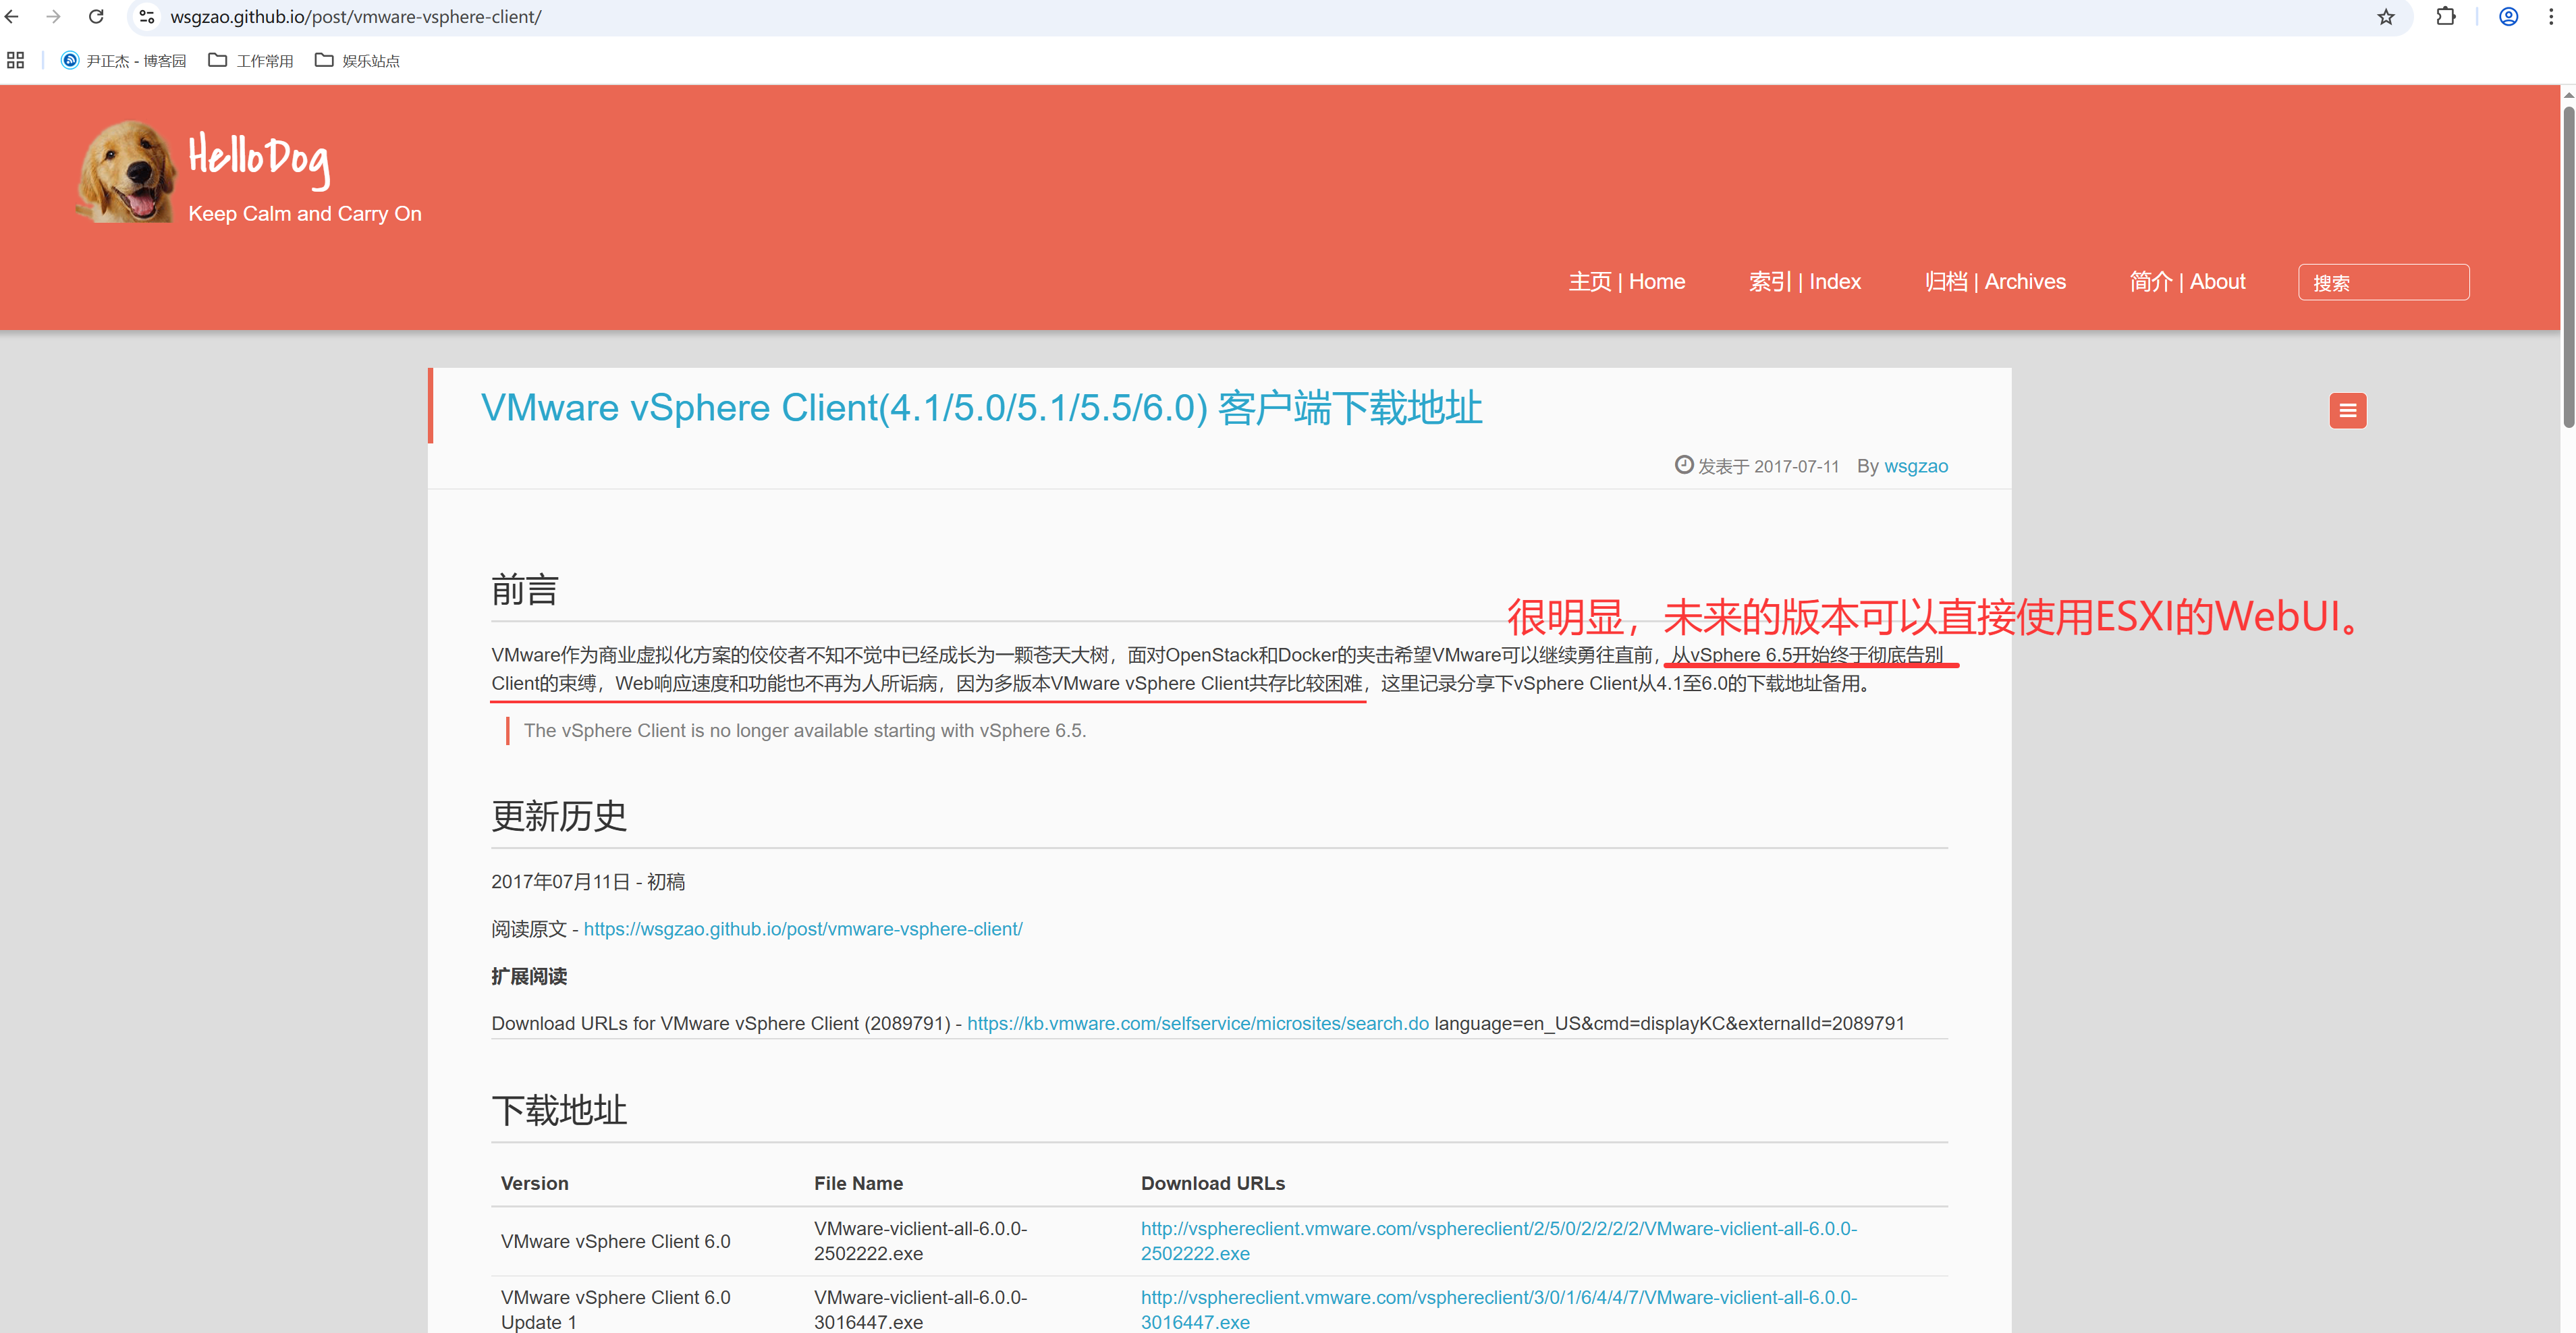Click the HelloDog golden retriever logo
The height and width of the screenshot is (1333, 2576).
[128, 171]
